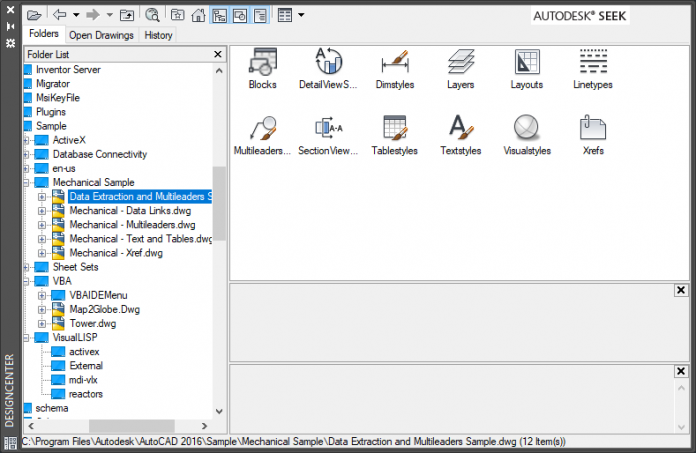The height and width of the screenshot is (453, 696).
Task: Click the Views icon
Action: tap(285, 16)
